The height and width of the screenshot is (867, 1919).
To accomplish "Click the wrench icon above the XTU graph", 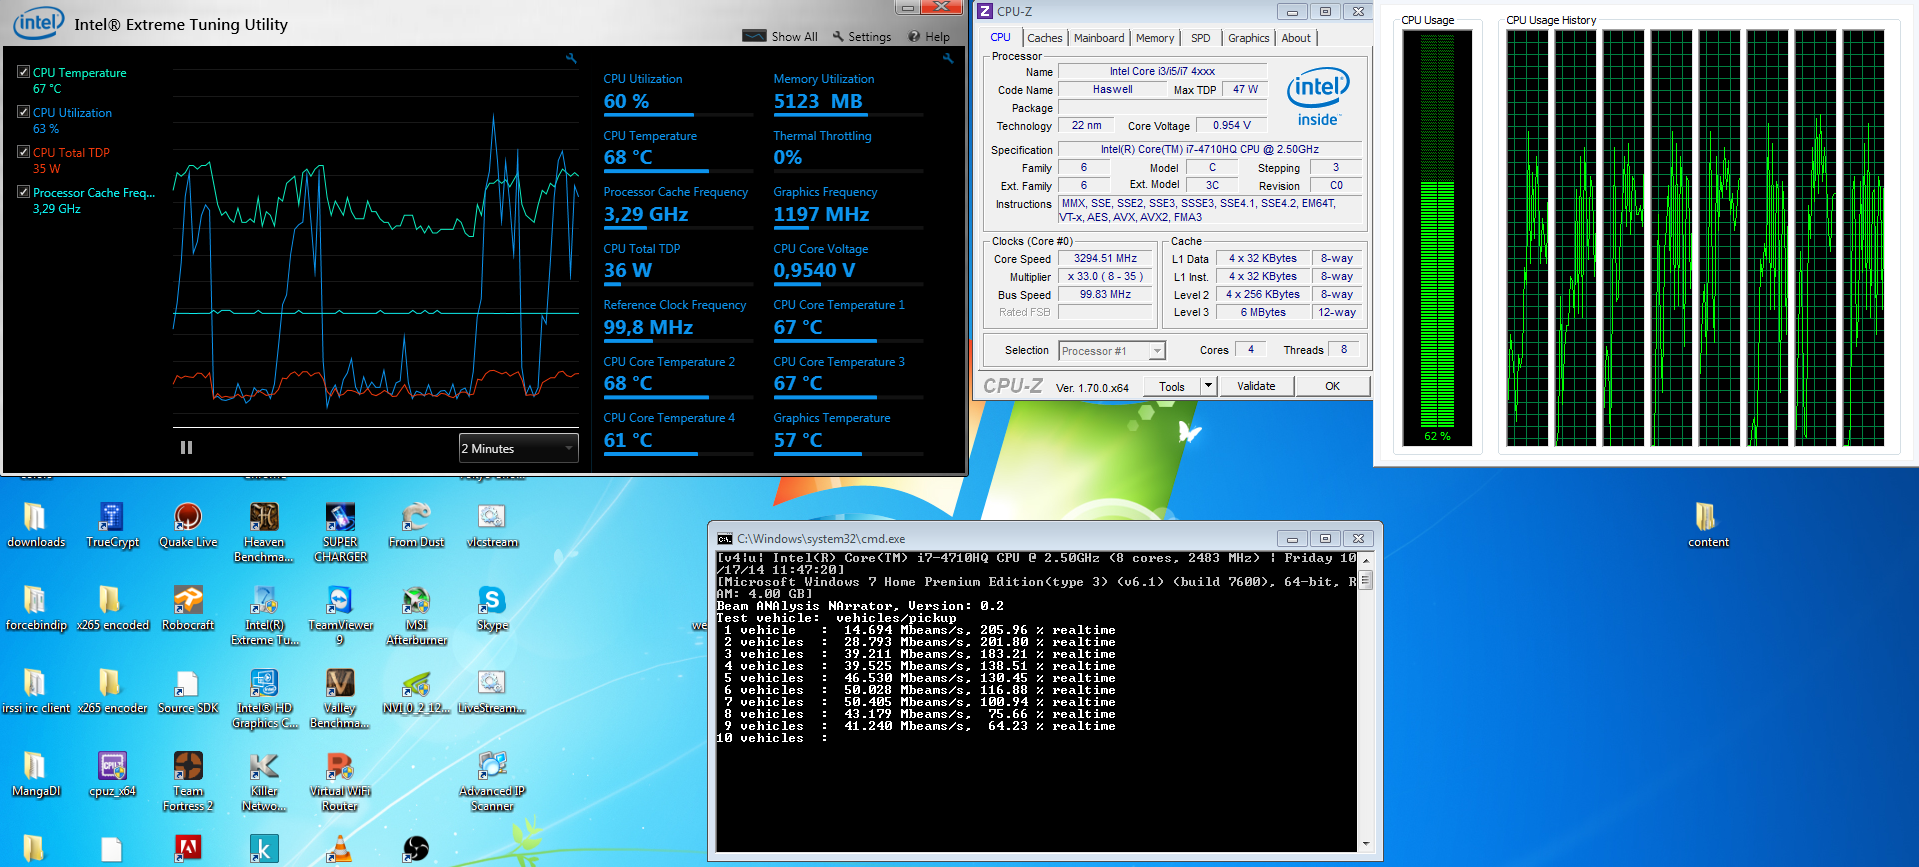I will pyautogui.click(x=571, y=58).
